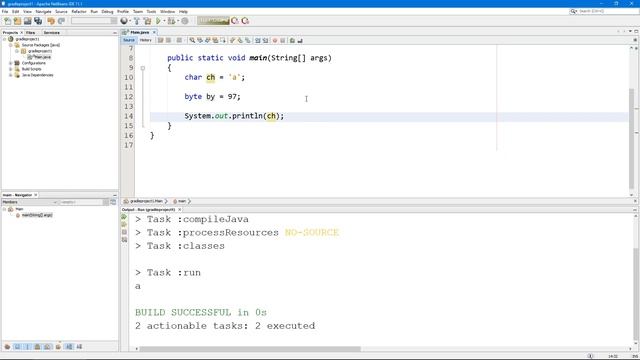Click the second profiler icon after the memory bar
Image resolution: width=640 pixels, height=360 pixels.
coord(245,21)
